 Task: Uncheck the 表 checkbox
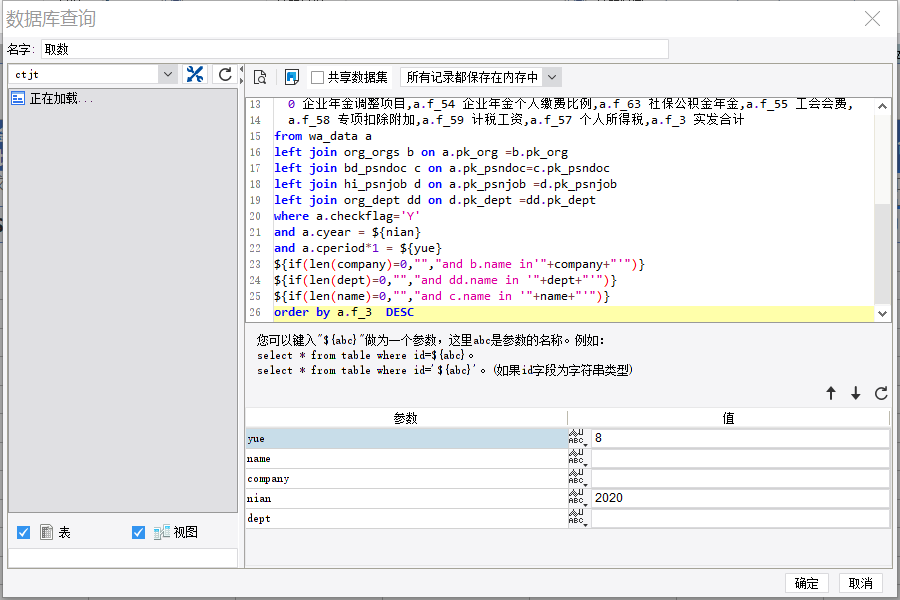click(x=24, y=533)
